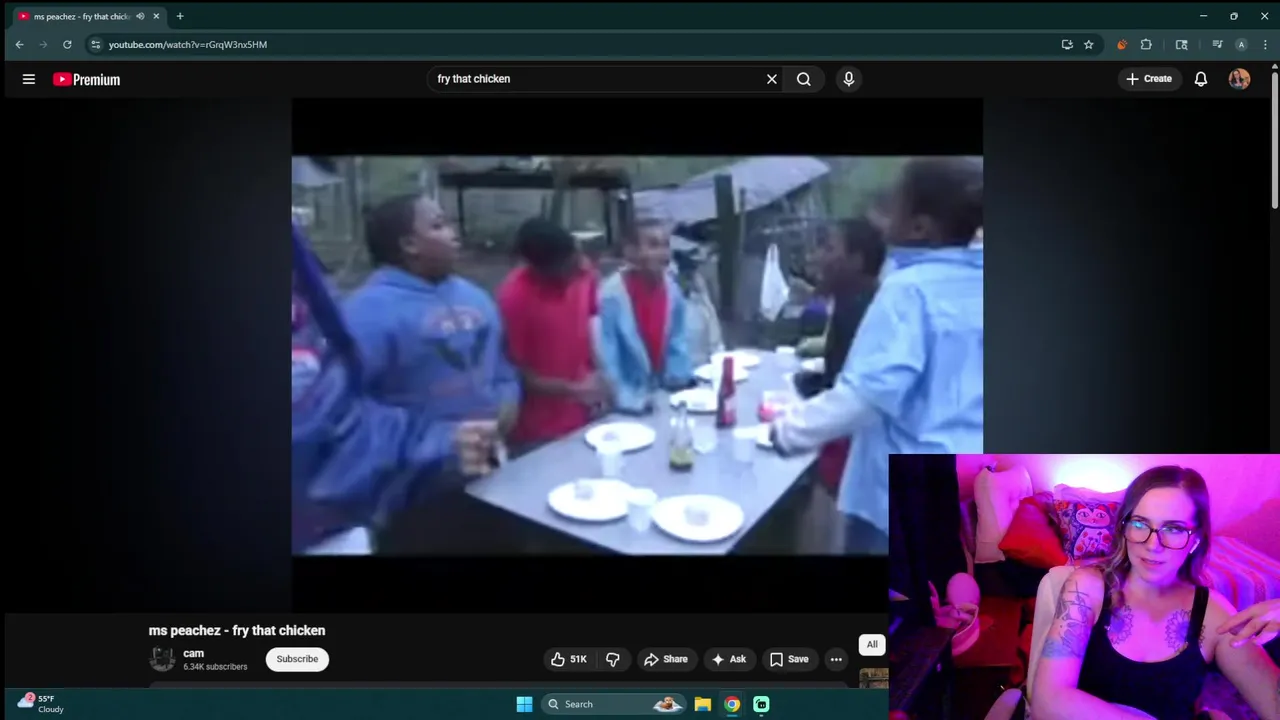Screen dimensions: 1280x720
Task: Open the Create button
Action: (1148, 79)
